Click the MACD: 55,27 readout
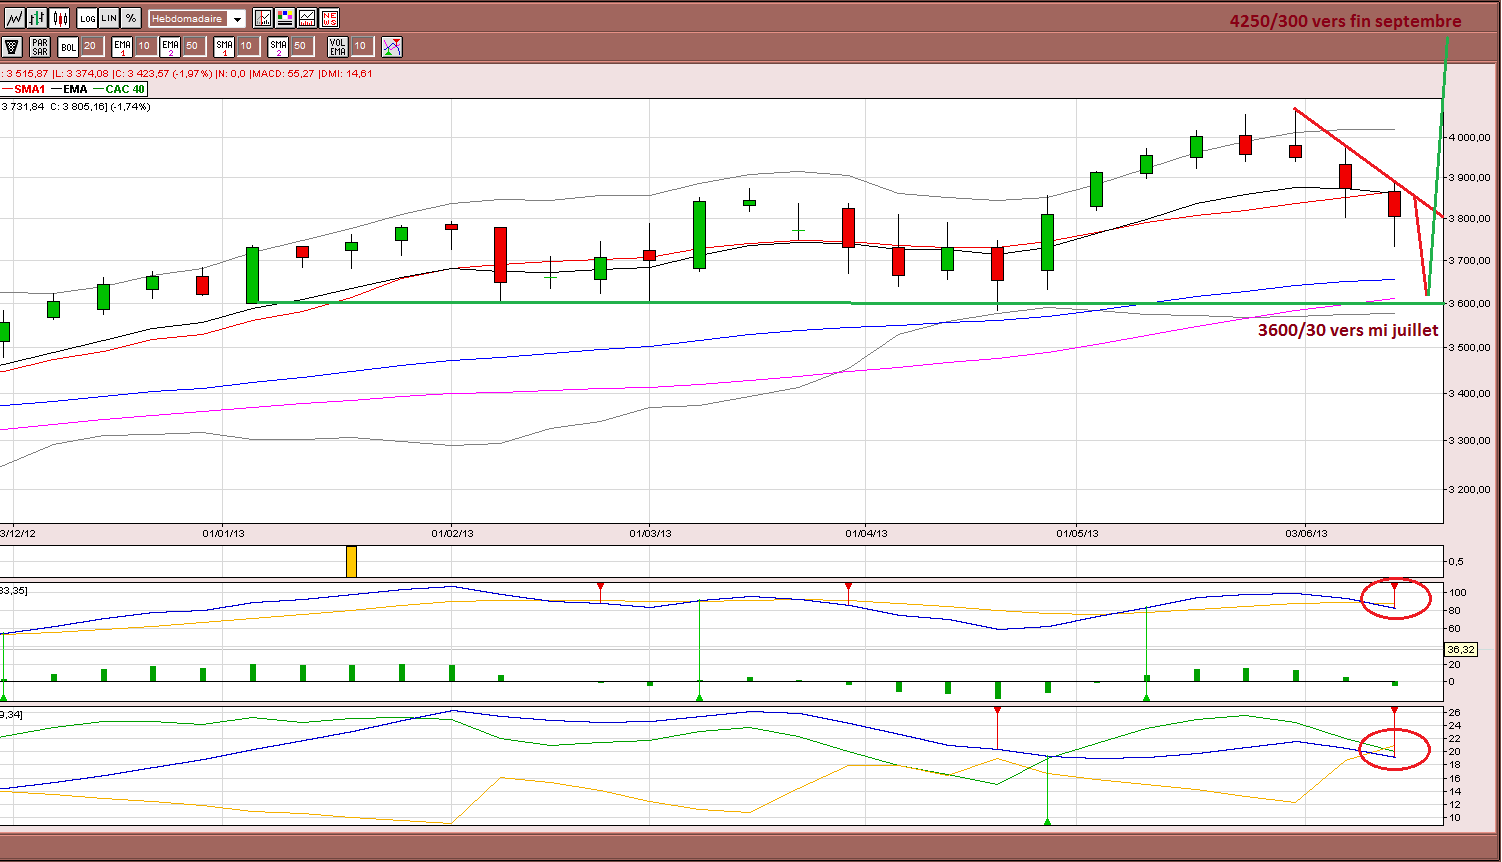Screen dimensions: 1502x862 283,74
